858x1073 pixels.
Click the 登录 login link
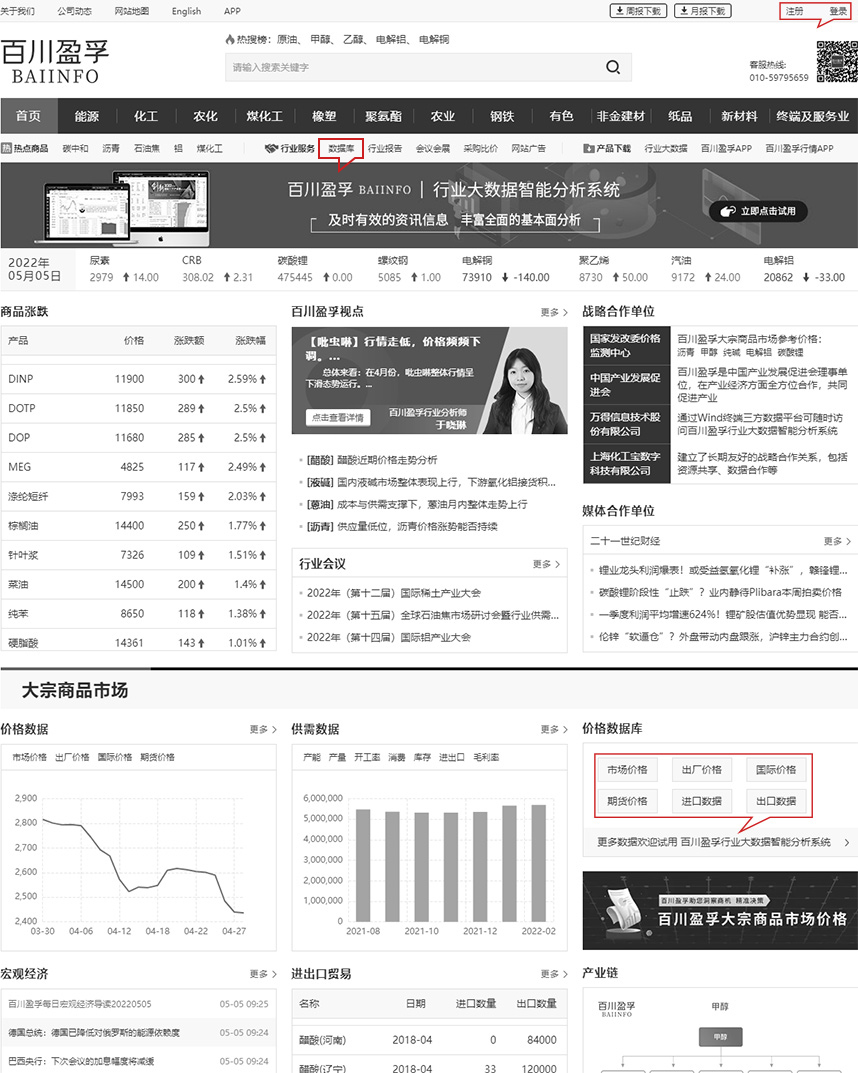pyautogui.click(x=837, y=11)
